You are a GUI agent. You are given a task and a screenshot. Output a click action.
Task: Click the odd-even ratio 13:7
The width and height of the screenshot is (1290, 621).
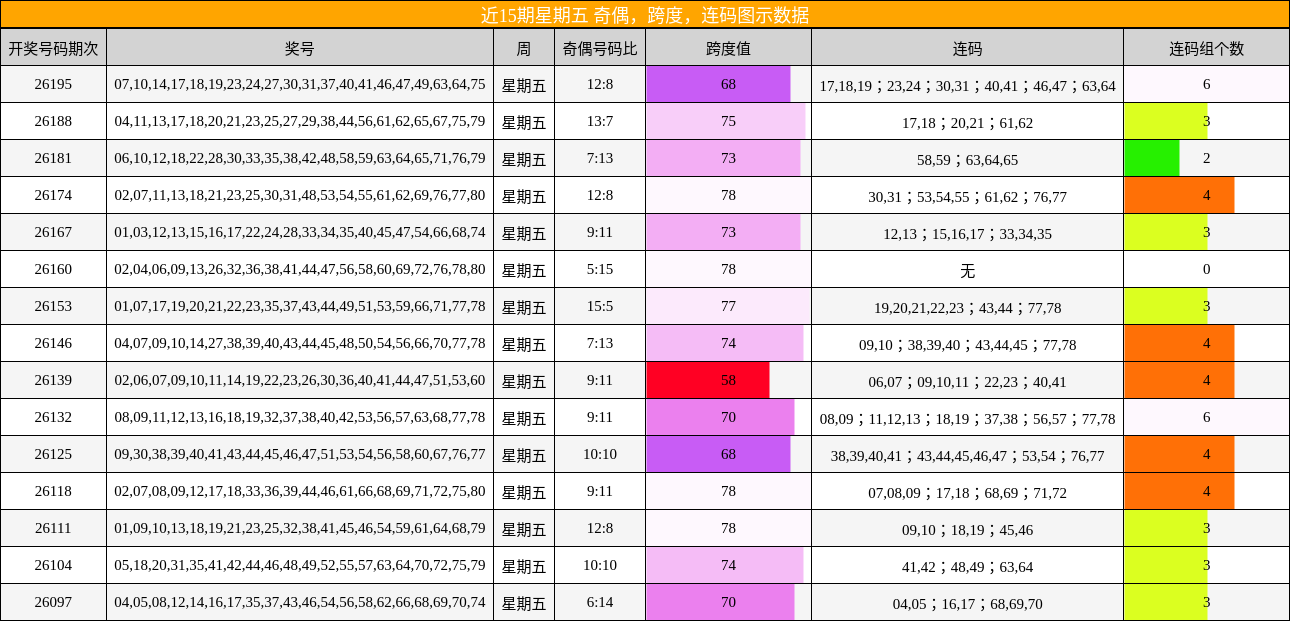pyautogui.click(x=600, y=121)
